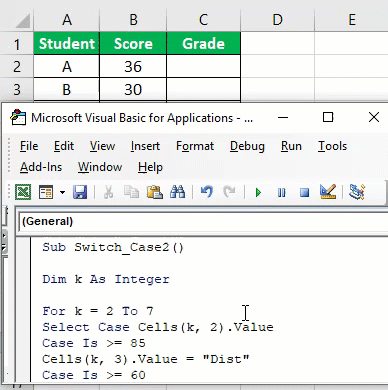Select row 1 header in Excel
Viewport: 388px width, 390px height.
17,44
